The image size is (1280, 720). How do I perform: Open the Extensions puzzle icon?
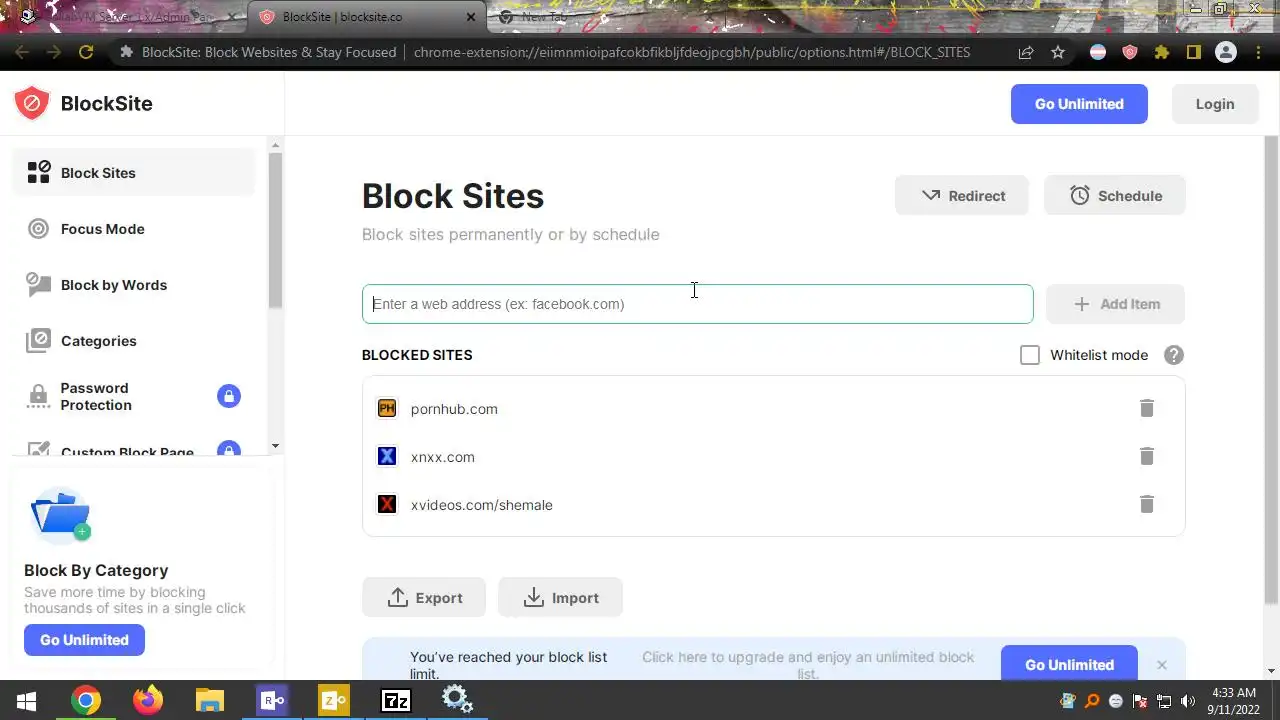click(1162, 52)
